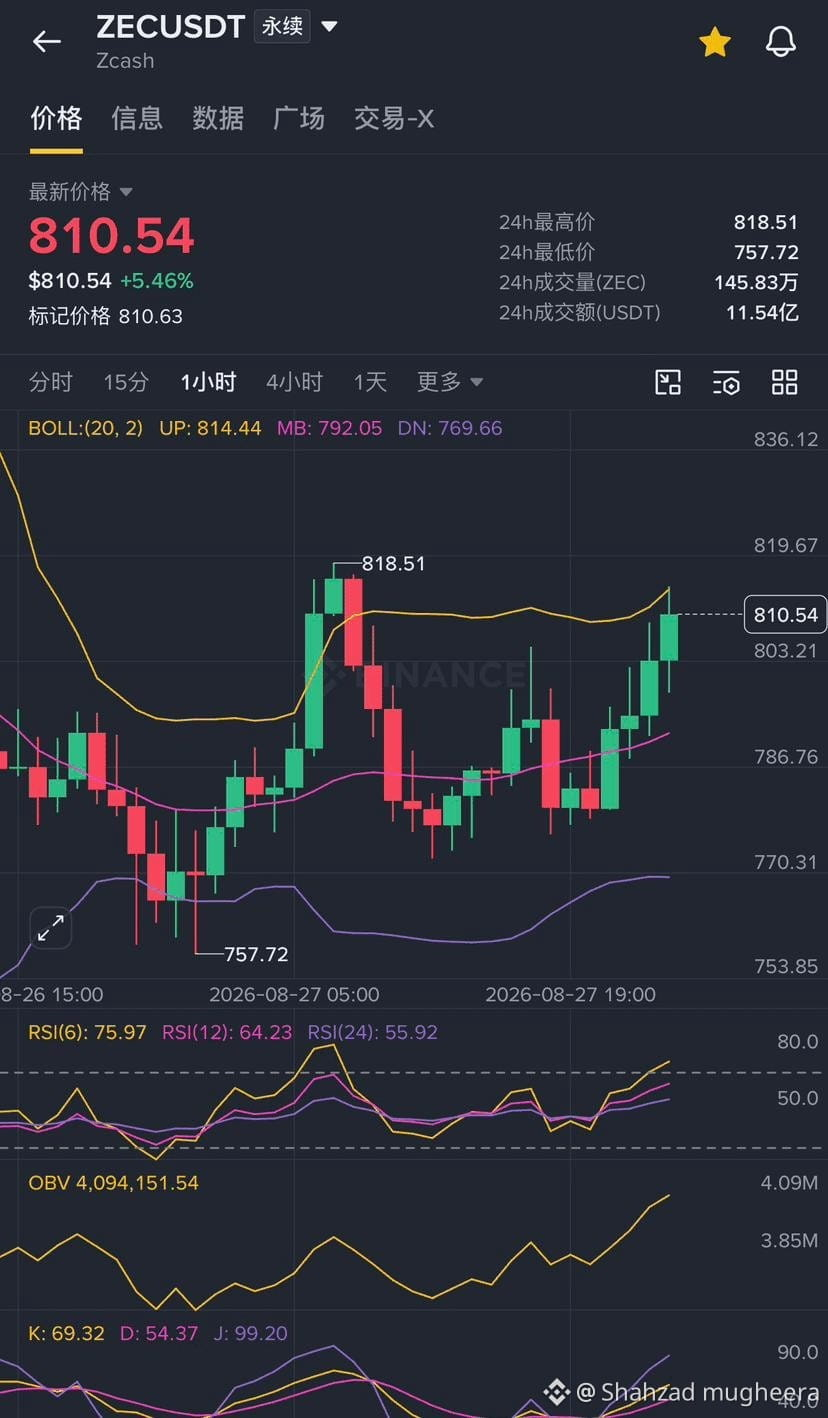Tap the large red 810.54 latest price
The height and width of the screenshot is (1418, 828).
(111, 236)
